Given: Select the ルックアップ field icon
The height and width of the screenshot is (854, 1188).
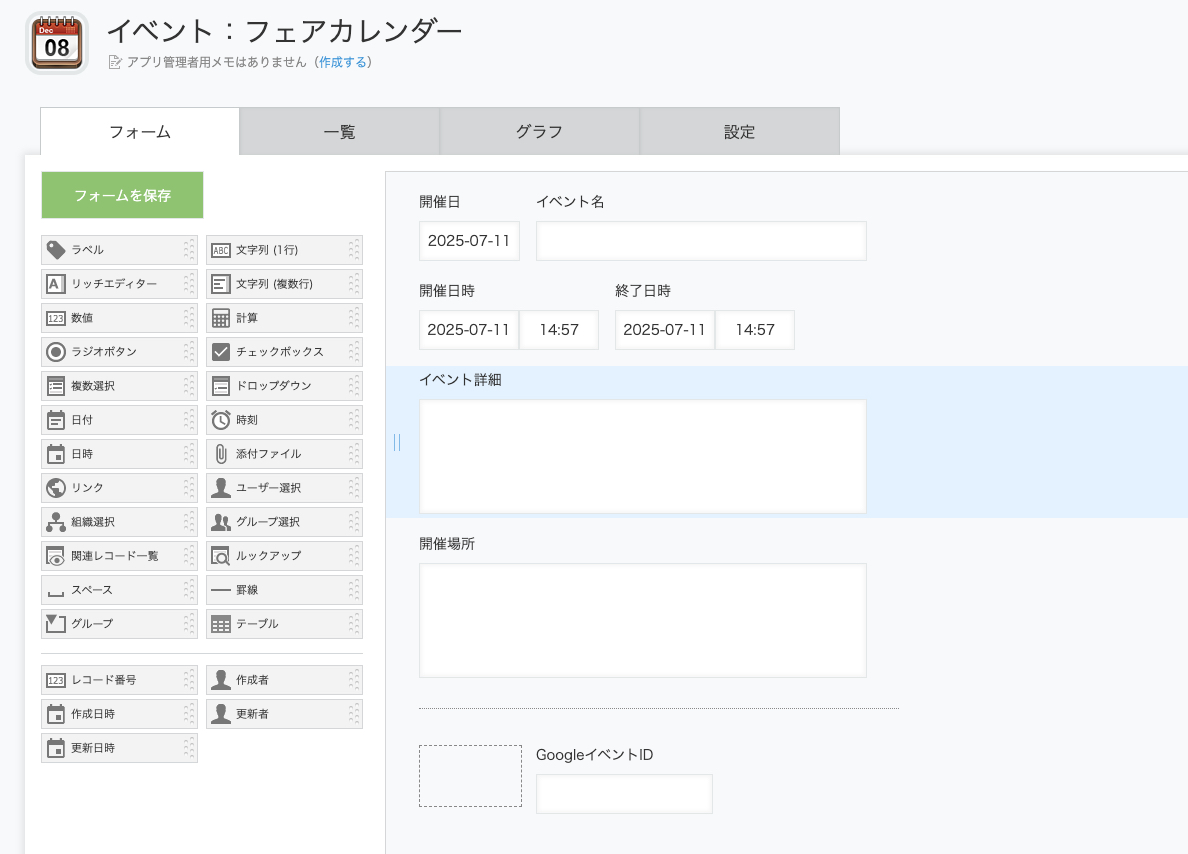Looking at the screenshot, I should 220,556.
